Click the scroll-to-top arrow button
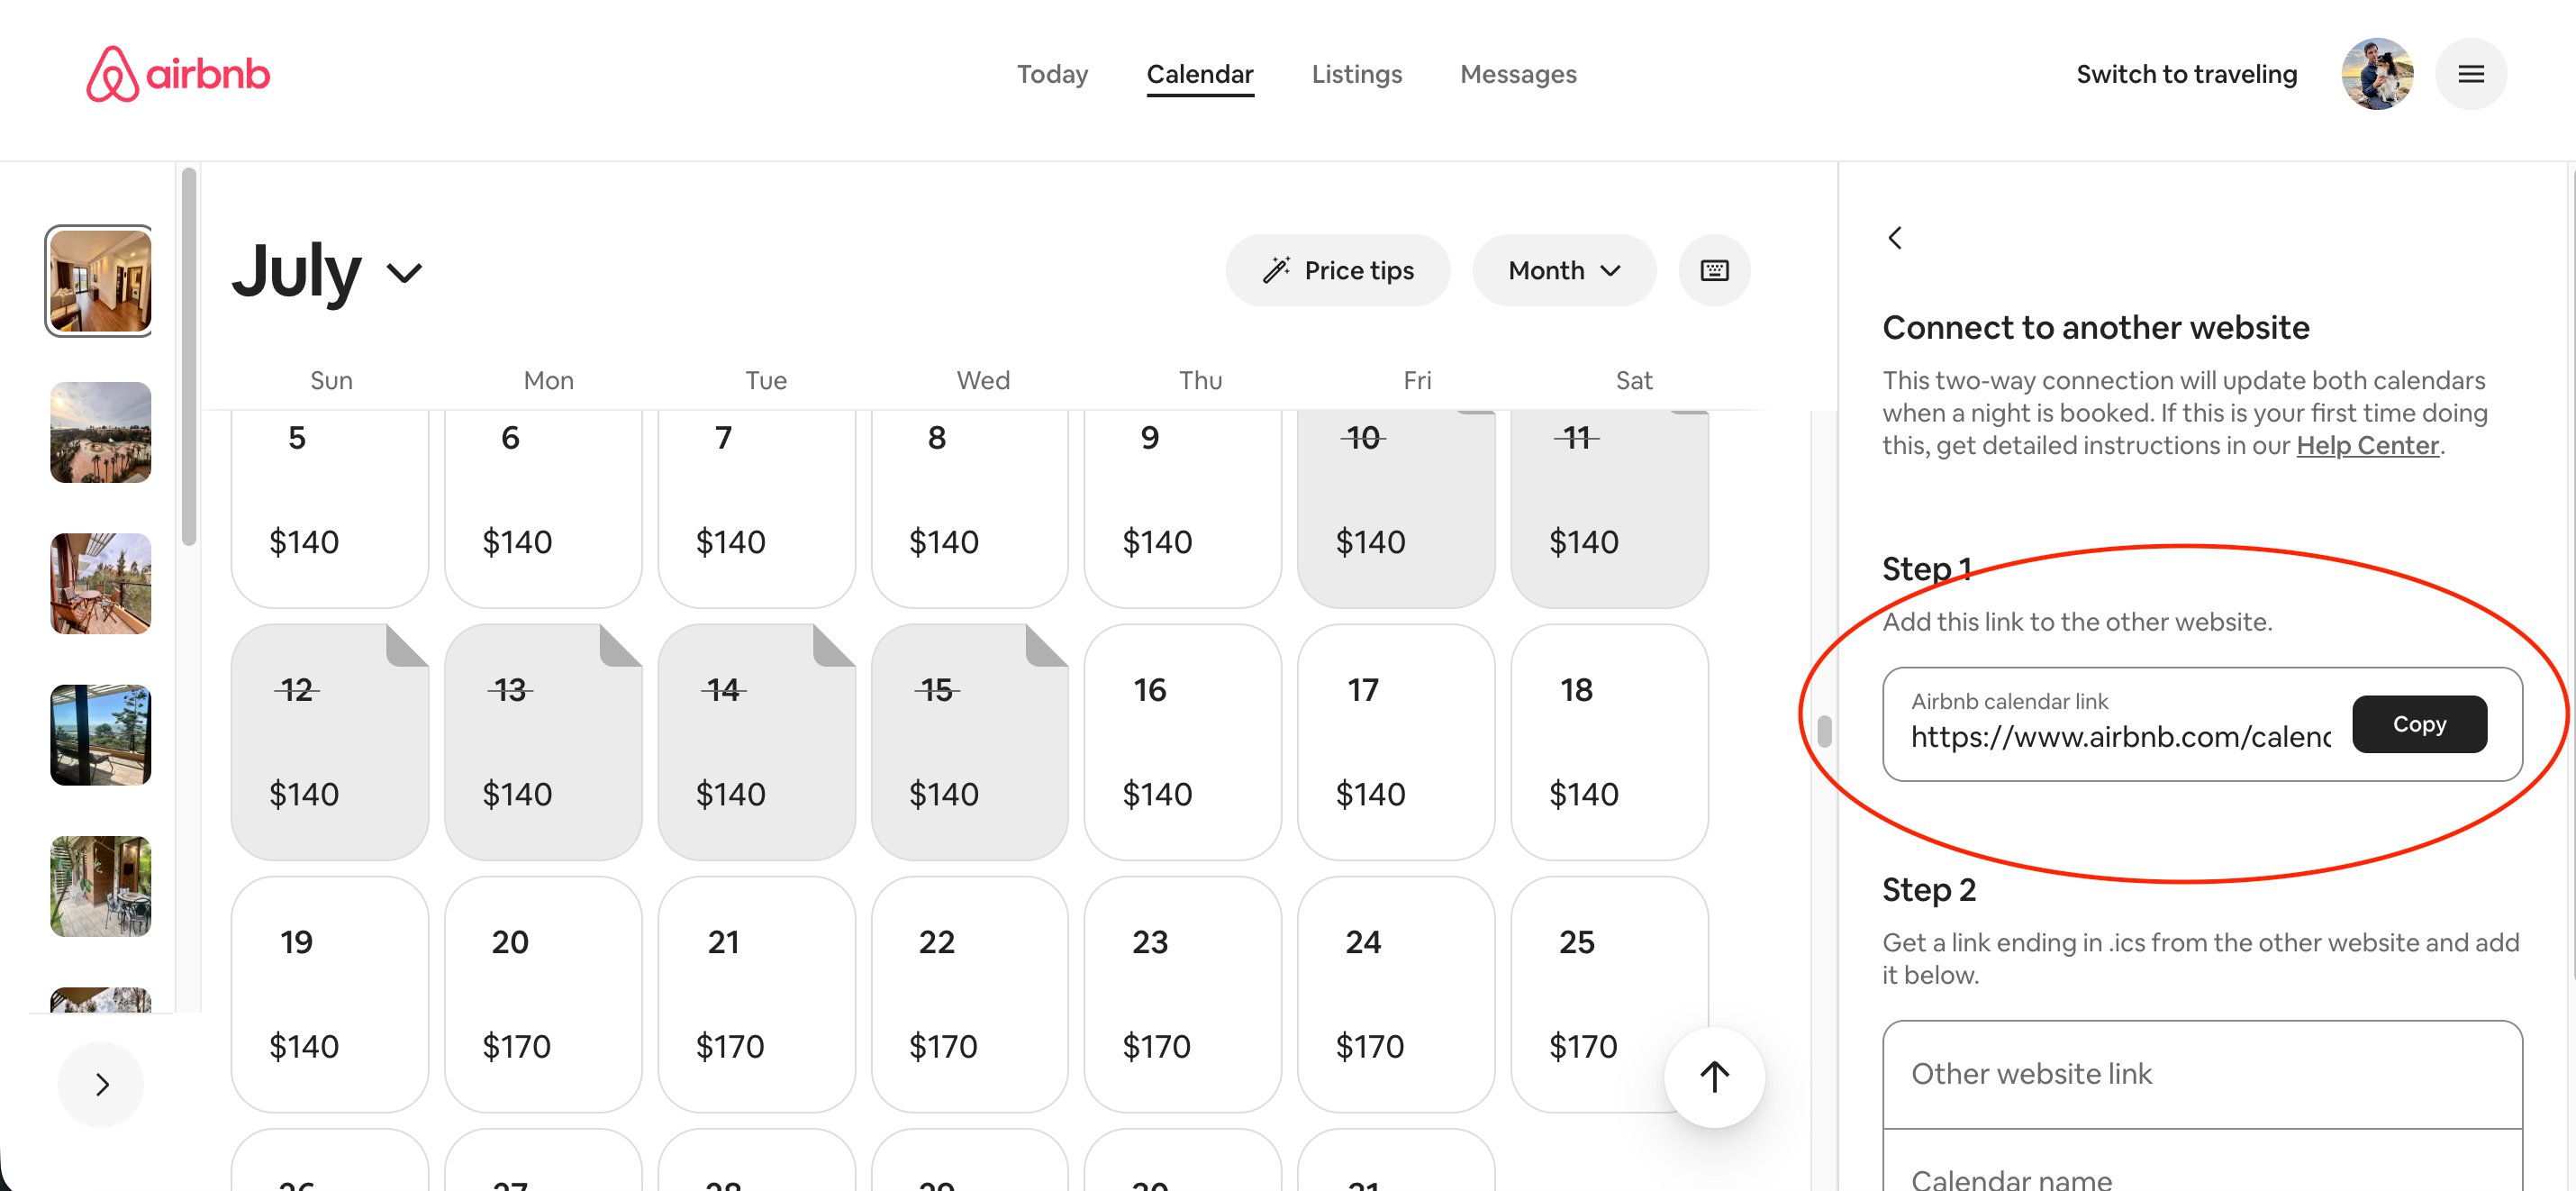This screenshot has height=1191, width=2576. (1714, 1077)
